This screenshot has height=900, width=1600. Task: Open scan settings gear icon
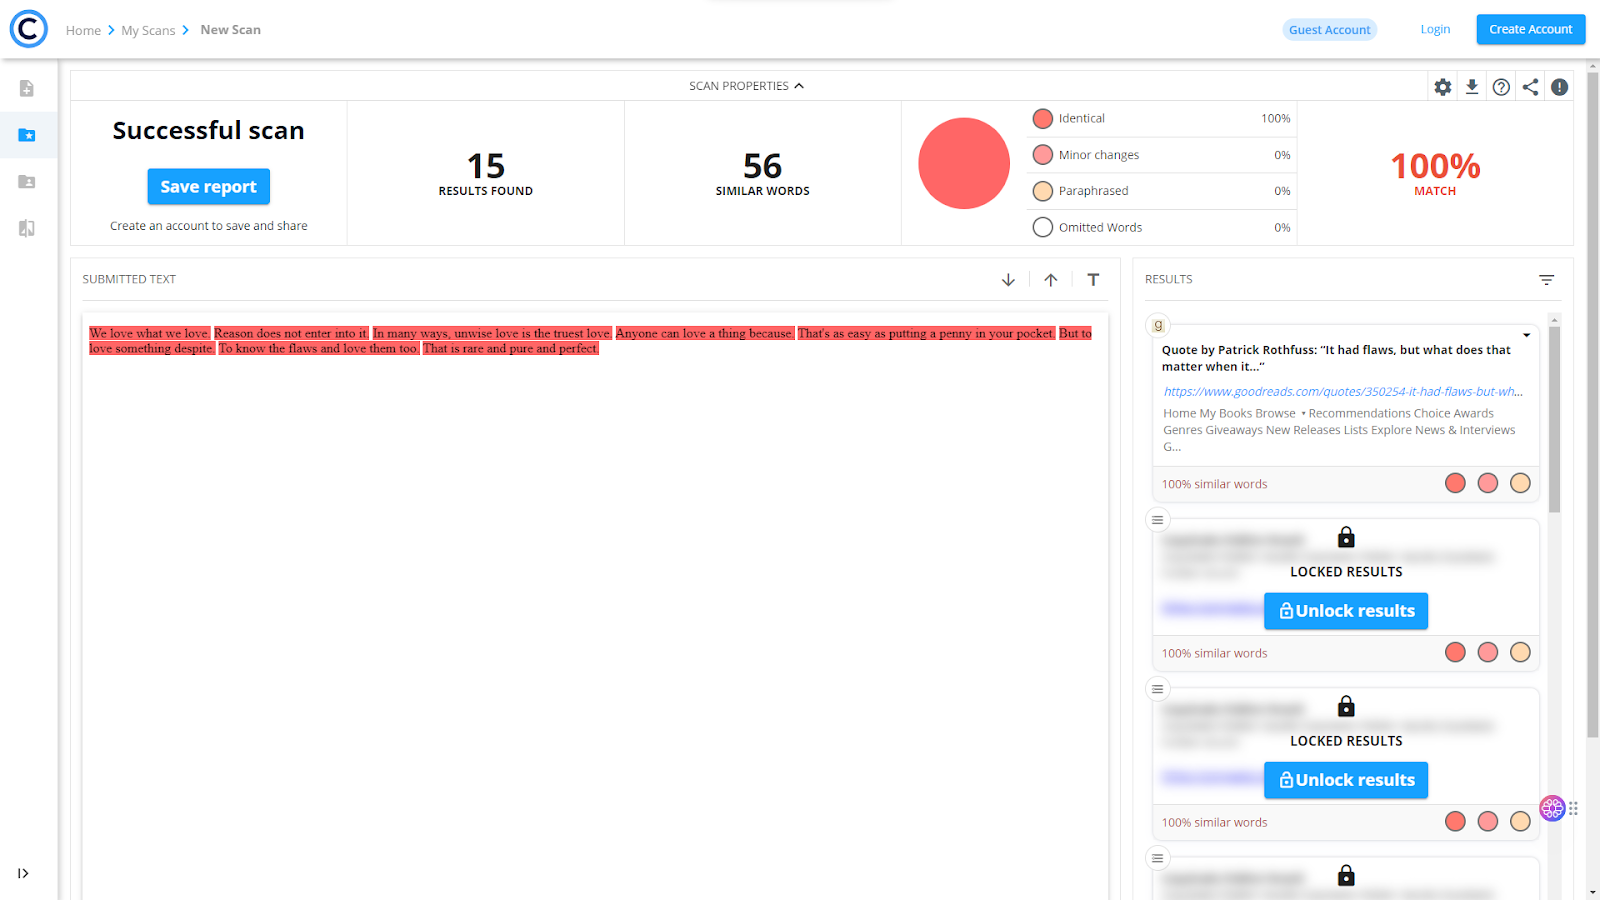[x=1443, y=87]
